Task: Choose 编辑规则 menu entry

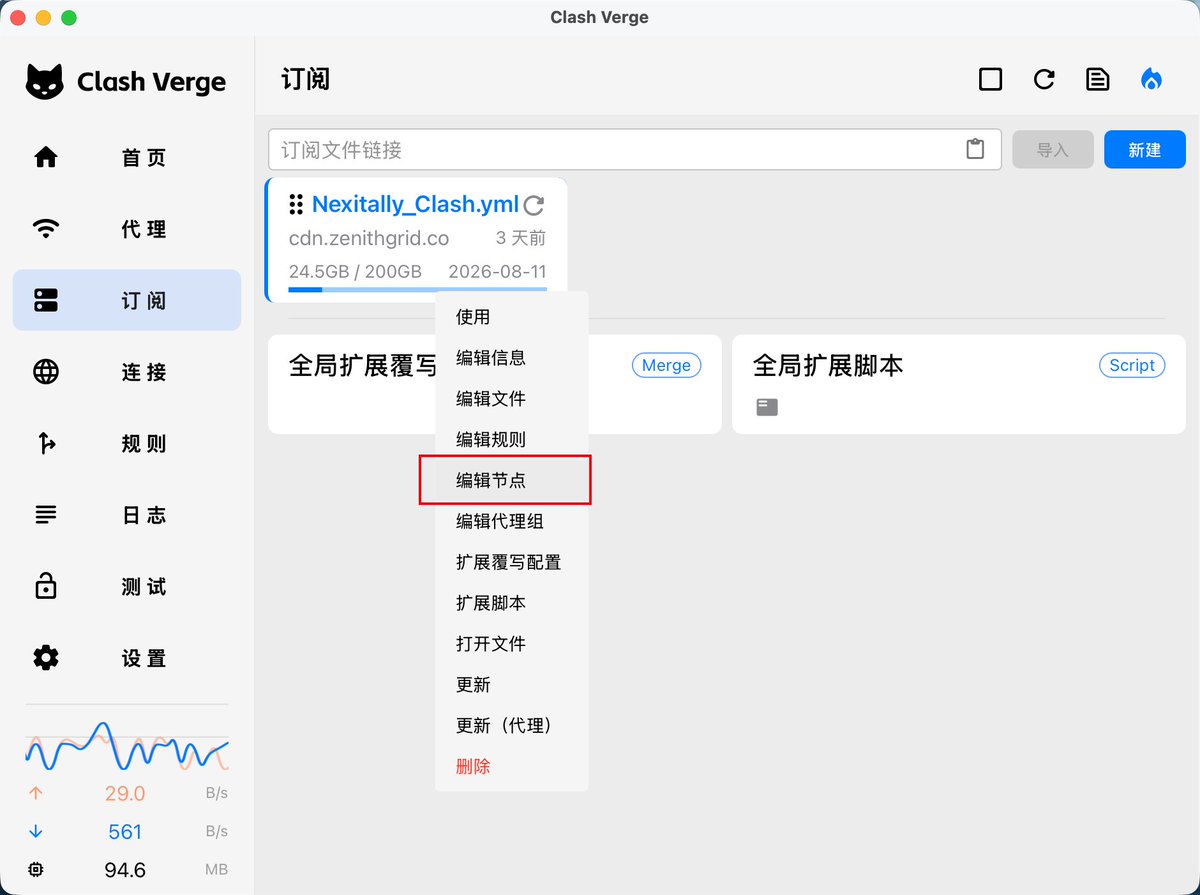Action: point(512,440)
